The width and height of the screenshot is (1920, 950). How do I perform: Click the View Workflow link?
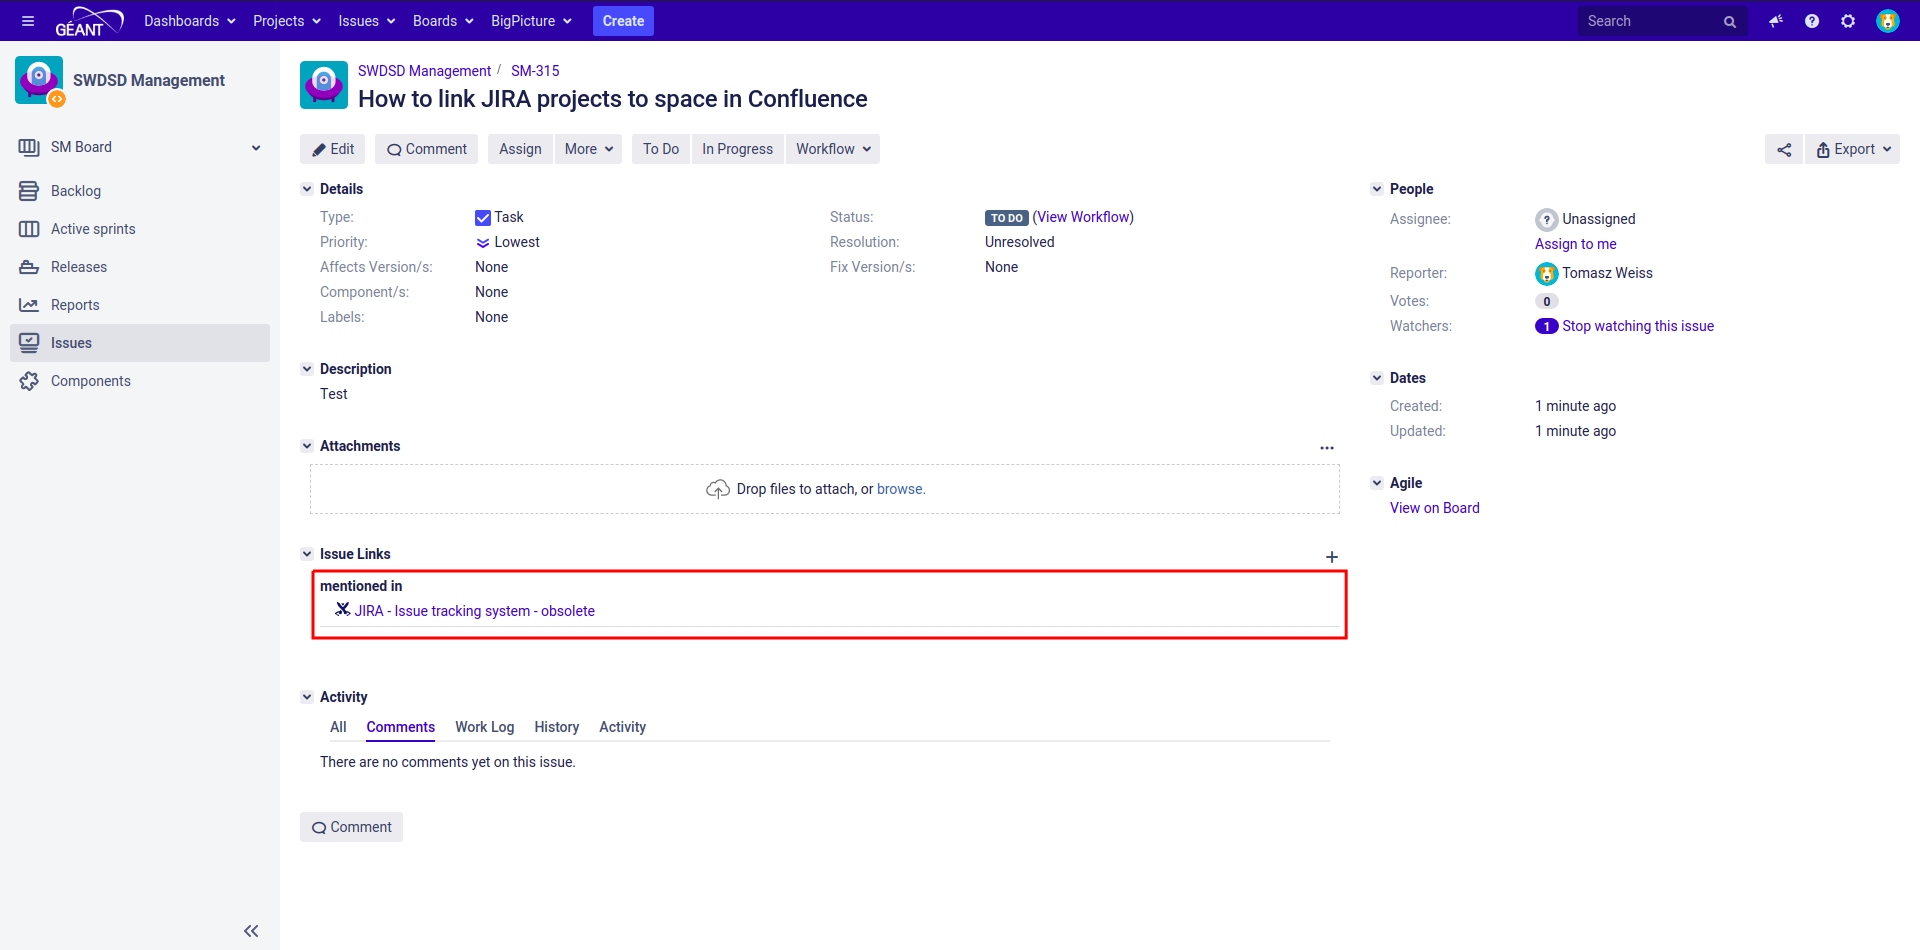click(1083, 217)
